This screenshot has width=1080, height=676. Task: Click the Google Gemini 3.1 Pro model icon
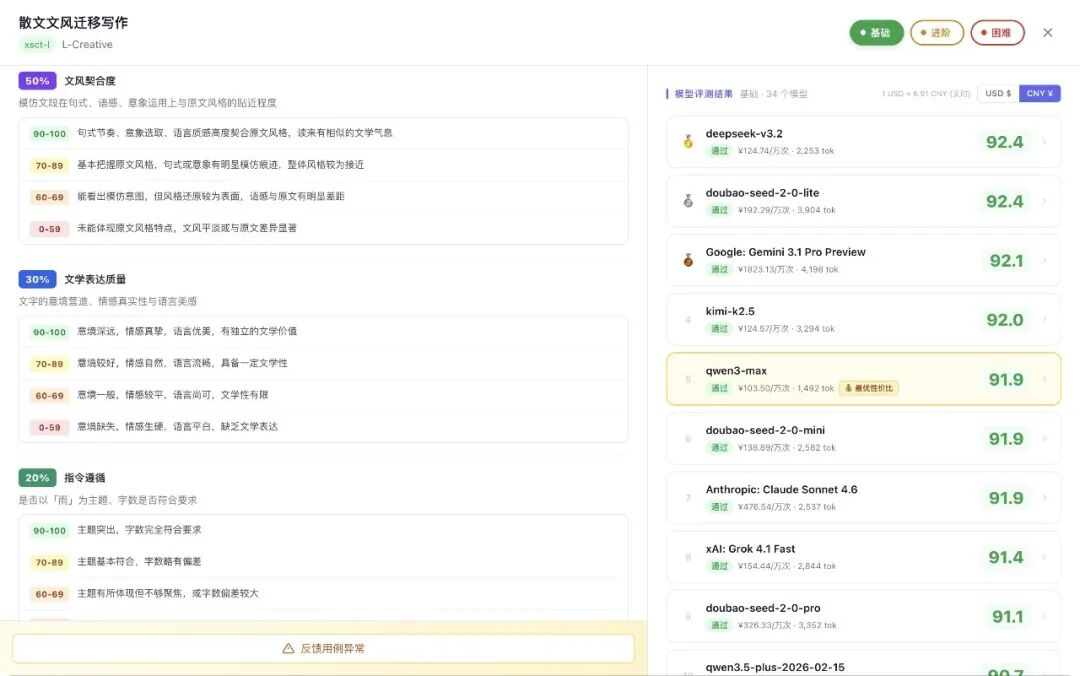tap(687, 260)
